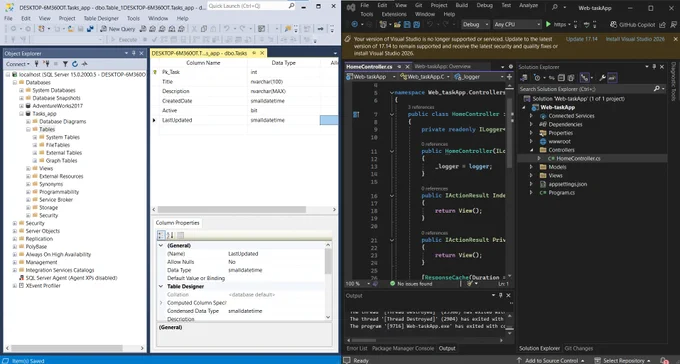
Task: Sort Column Properties alphabetically
Action: [170, 235]
